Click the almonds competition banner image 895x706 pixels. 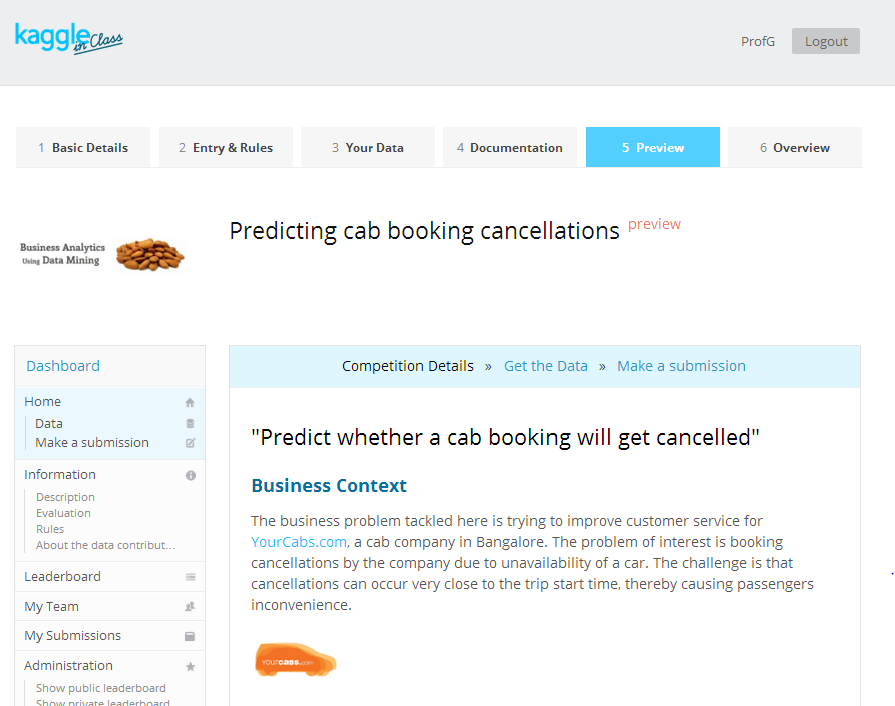pyautogui.click(x=102, y=254)
